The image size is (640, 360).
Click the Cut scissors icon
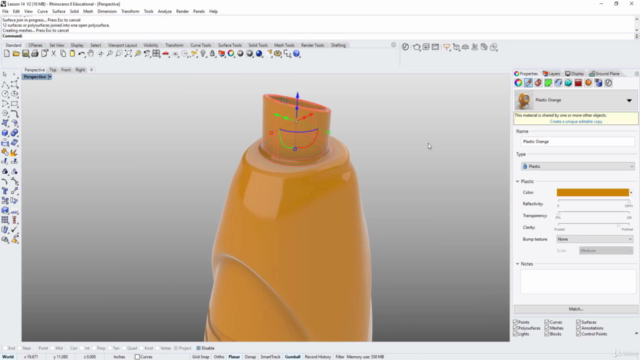53,53
